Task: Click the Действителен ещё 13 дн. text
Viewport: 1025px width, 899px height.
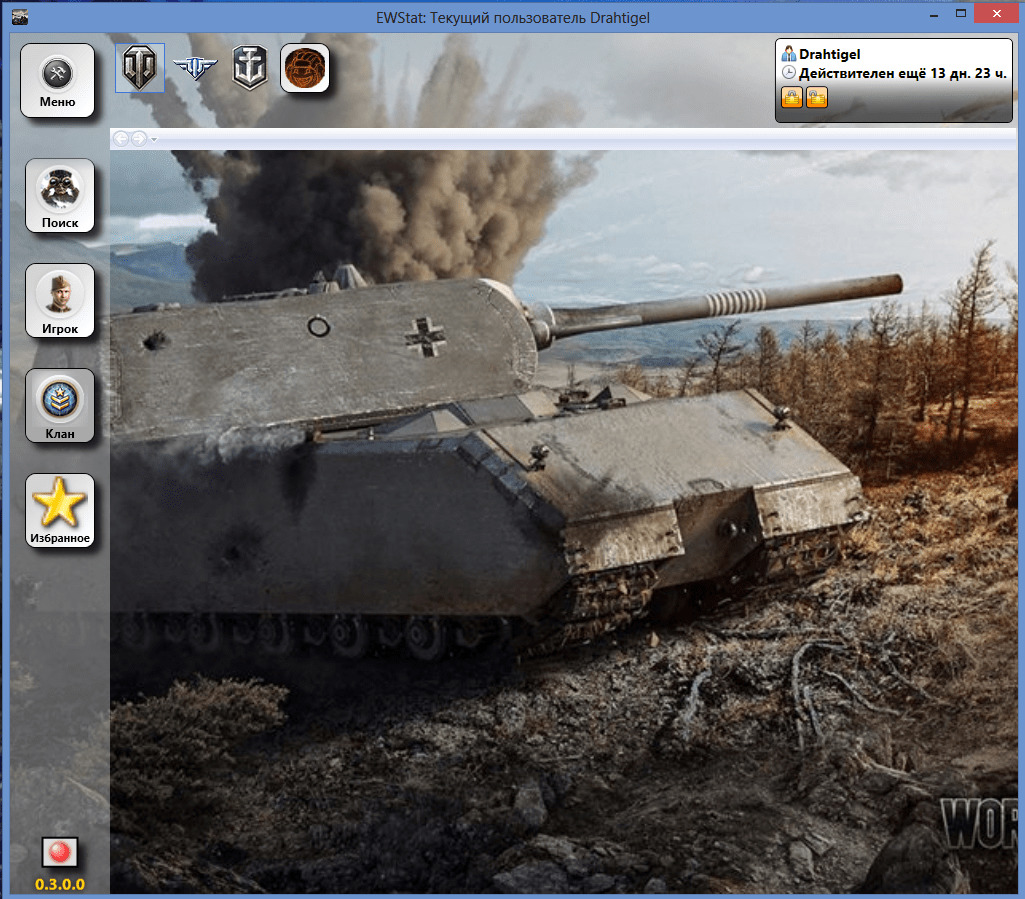Action: point(903,73)
